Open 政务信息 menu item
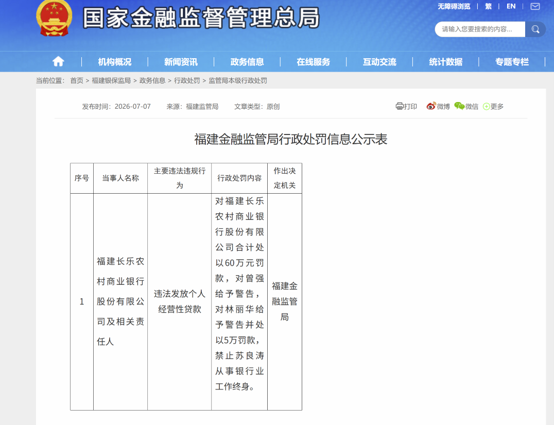 click(x=247, y=62)
